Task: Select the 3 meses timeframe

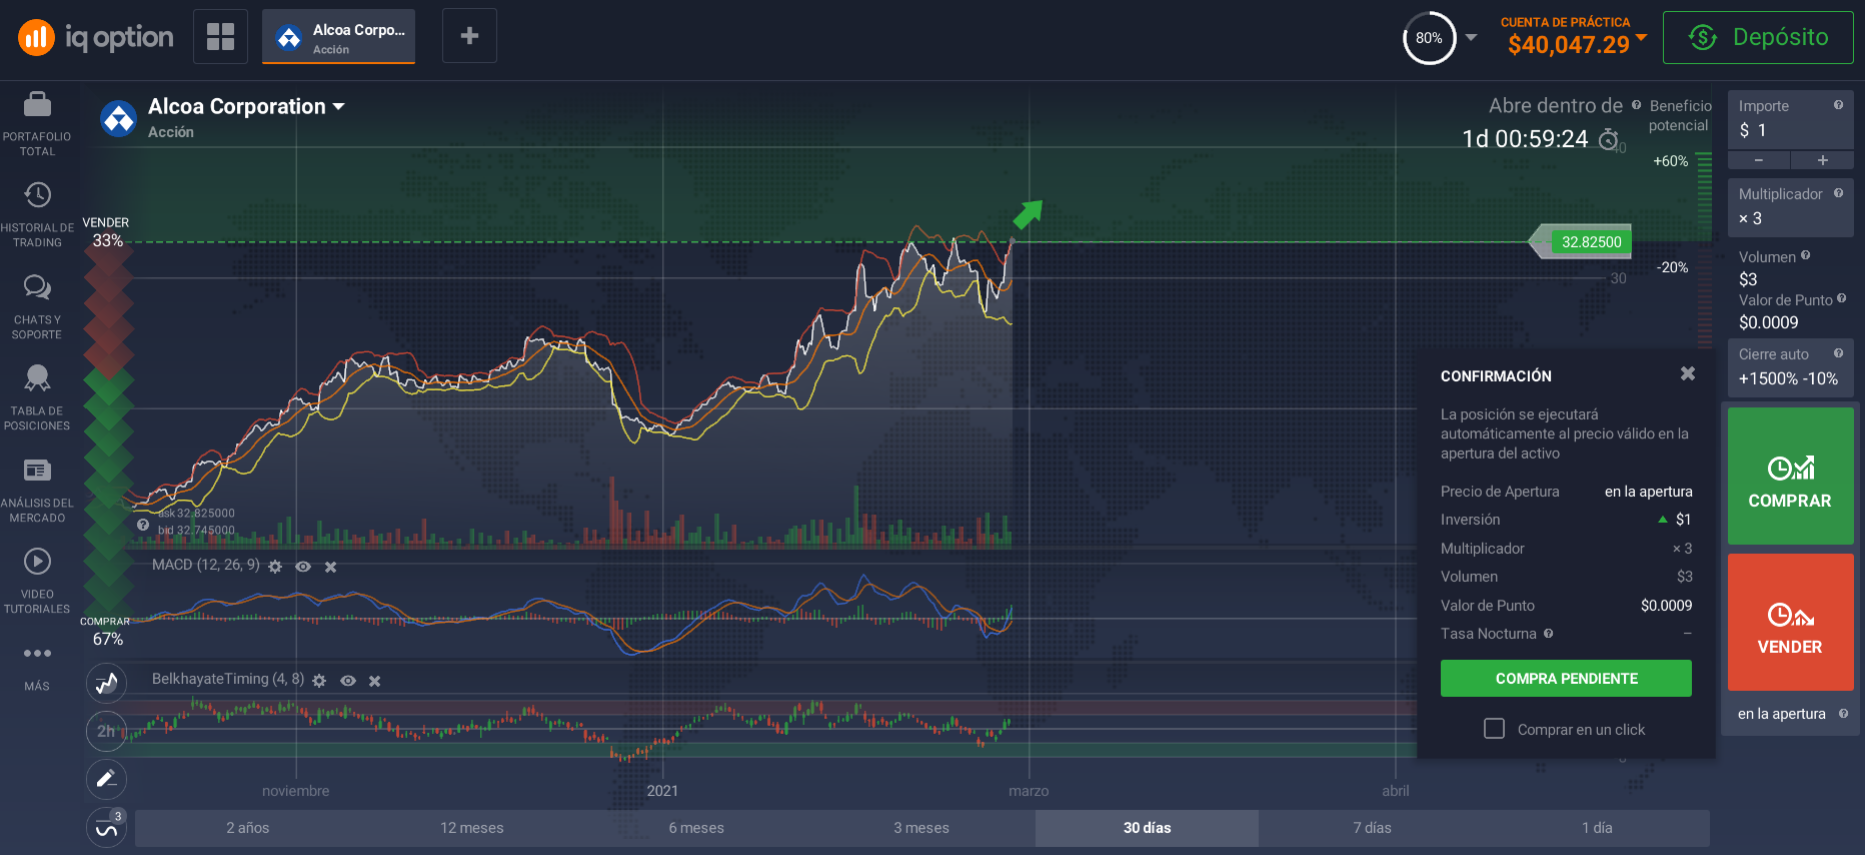Action: [x=921, y=828]
